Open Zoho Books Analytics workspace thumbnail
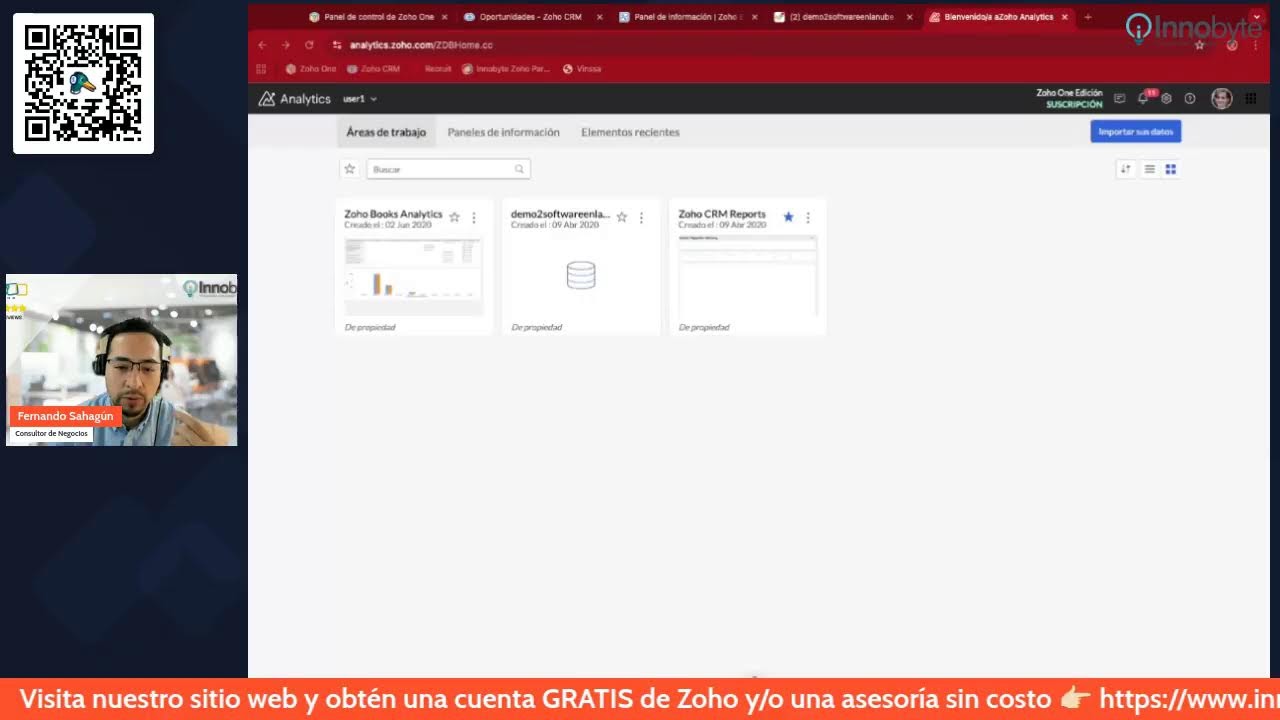This screenshot has width=1280, height=720. point(413,276)
